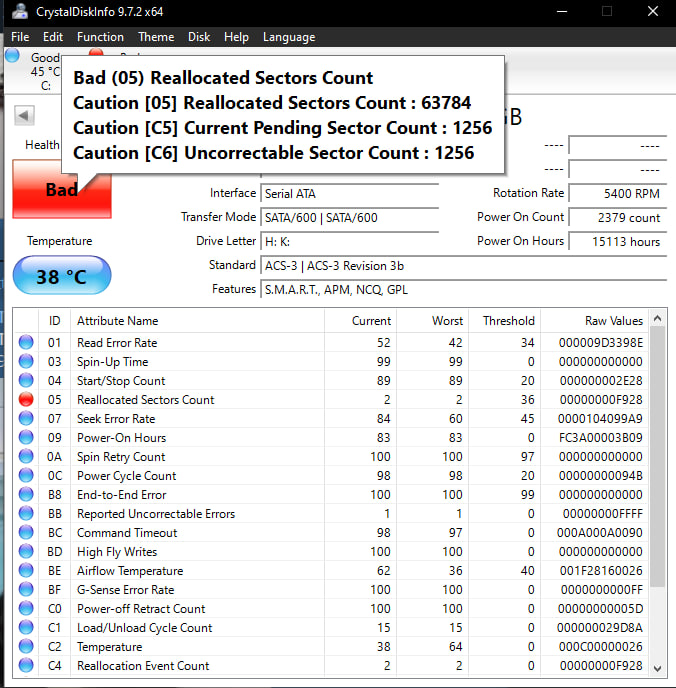676x688 pixels.
Task: Click the Rotation Rate value 5400 RPM
Action: click(618, 194)
